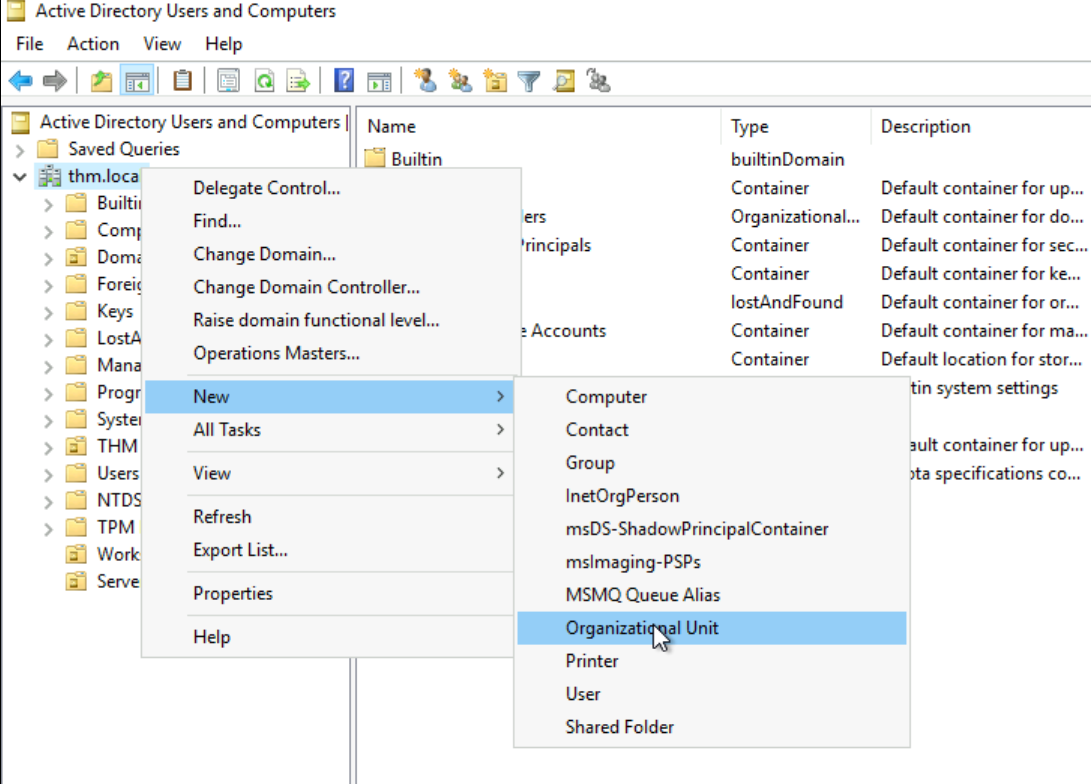Select Organizational Unit from New submenu
The image size is (1091, 784).
(x=641, y=628)
